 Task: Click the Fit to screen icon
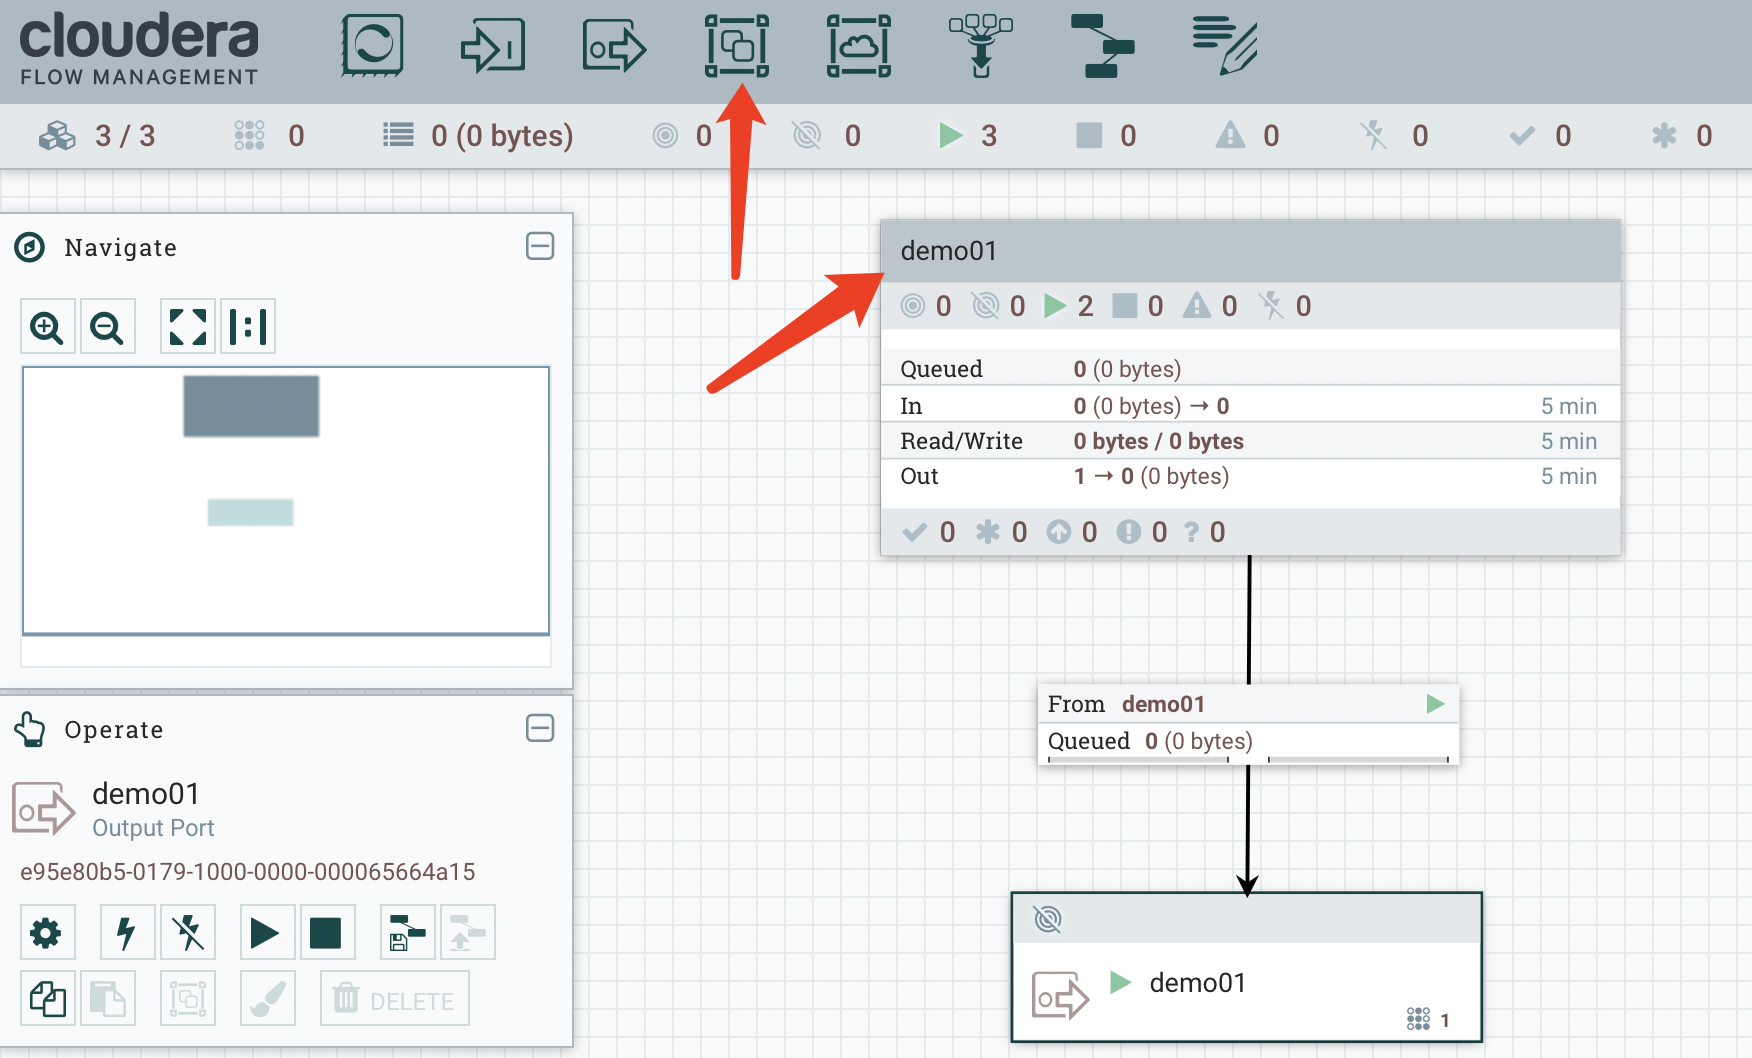click(188, 326)
